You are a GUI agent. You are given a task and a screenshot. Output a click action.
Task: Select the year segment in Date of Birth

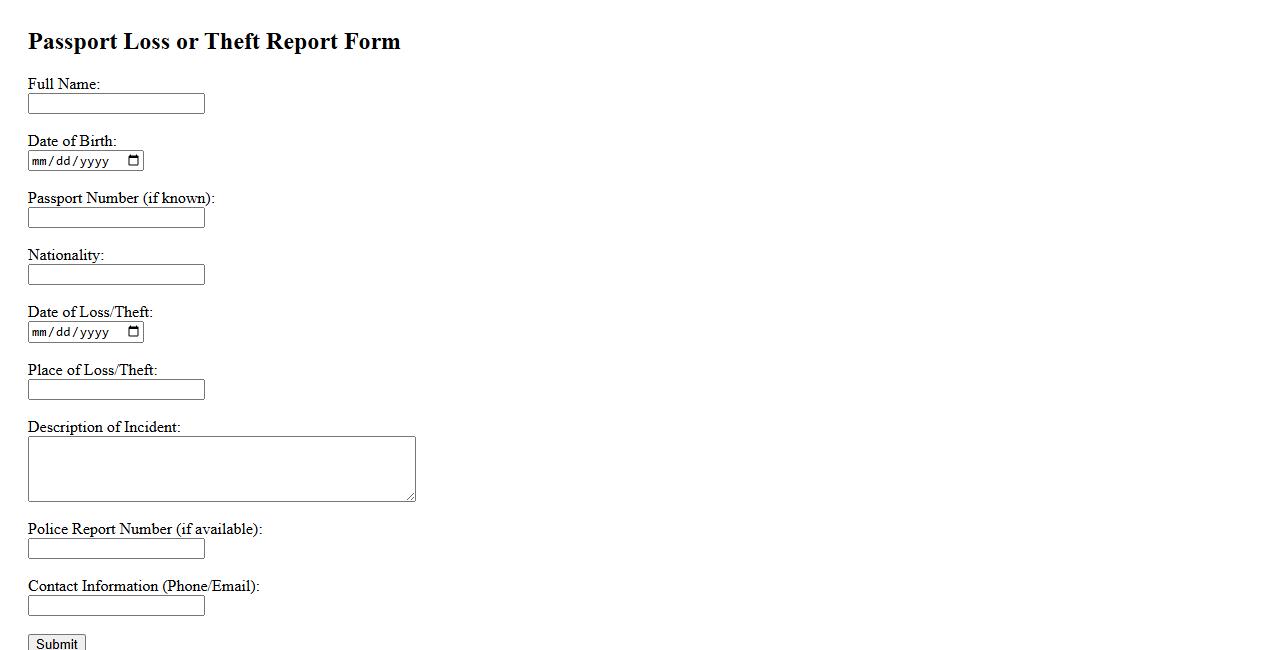[94, 161]
